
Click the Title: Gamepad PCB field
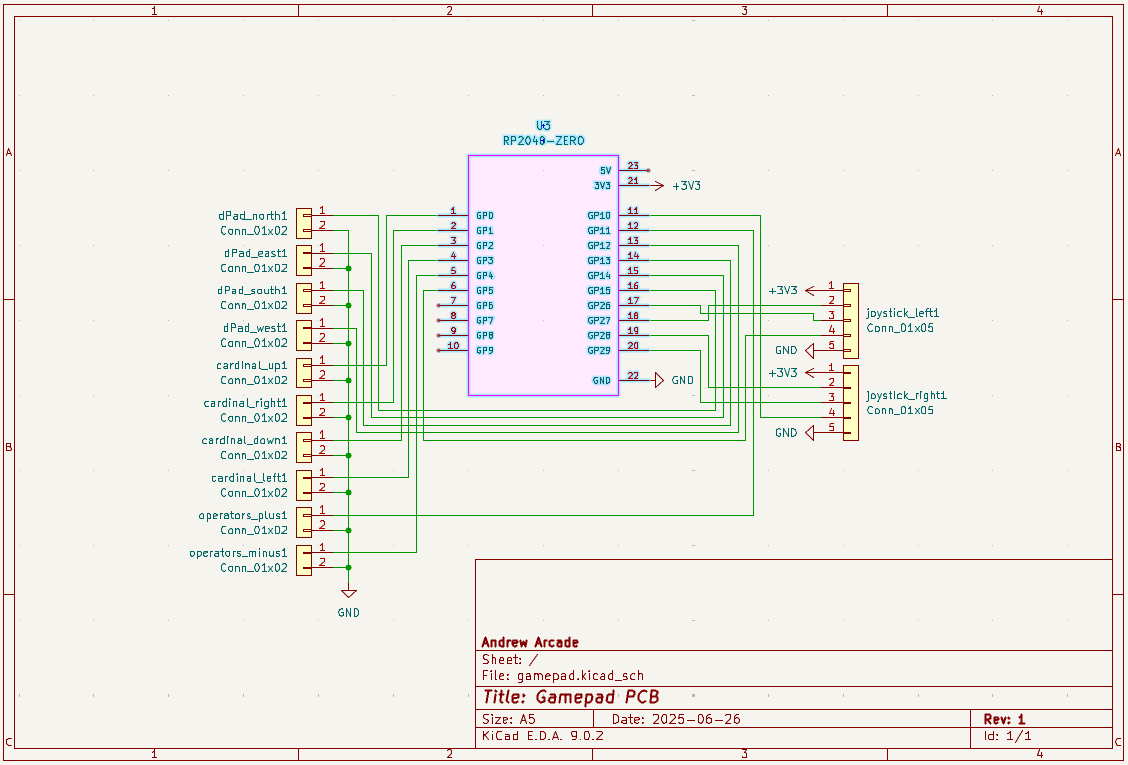click(x=570, y=697)
